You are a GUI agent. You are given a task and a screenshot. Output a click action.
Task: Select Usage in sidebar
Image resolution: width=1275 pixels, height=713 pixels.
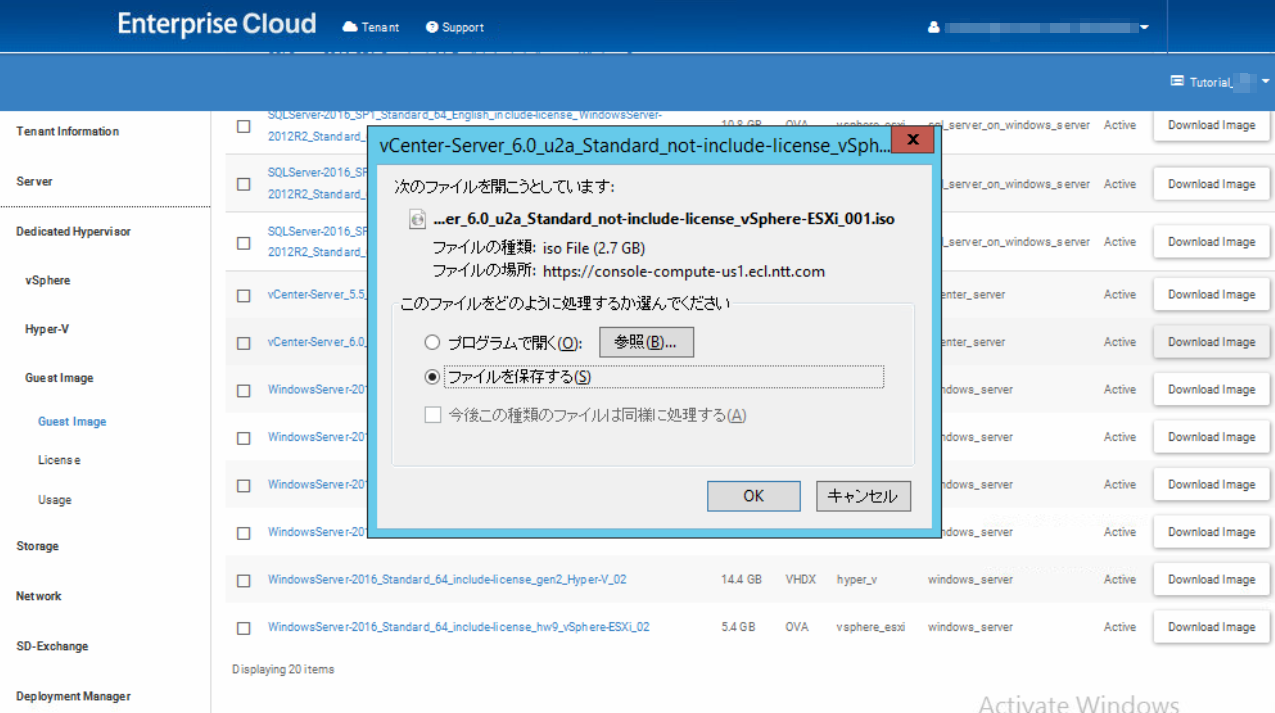pyautogui.click(x=55, y=500)
